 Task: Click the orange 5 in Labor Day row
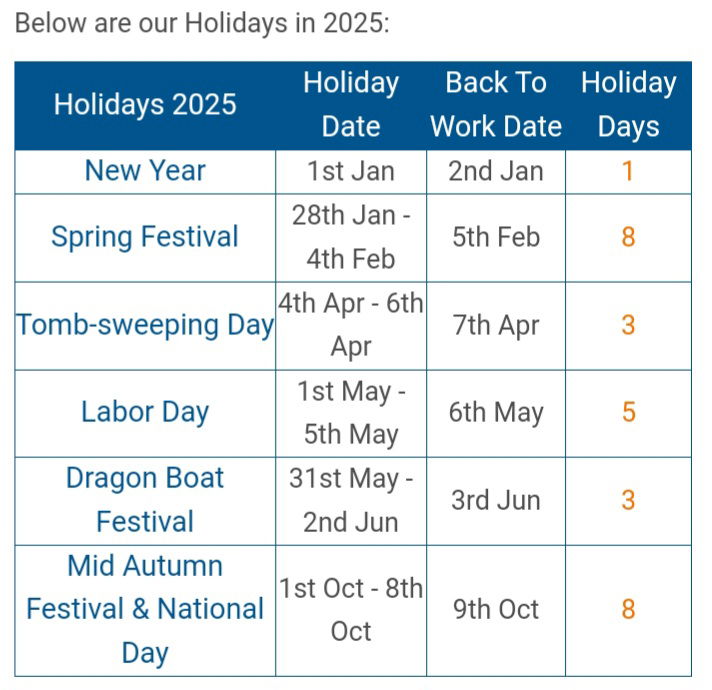pyautogui.click(x=628, y=412)
